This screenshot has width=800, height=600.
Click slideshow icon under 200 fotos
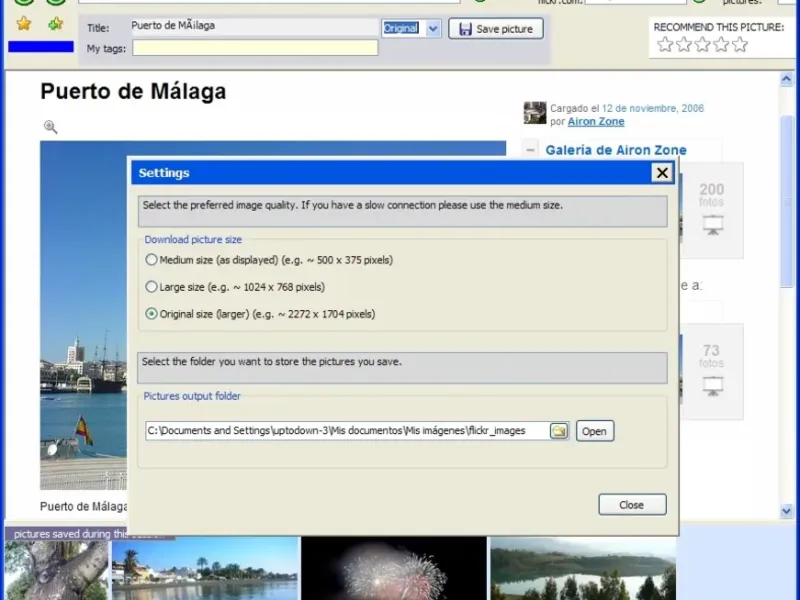click(713, 224)
